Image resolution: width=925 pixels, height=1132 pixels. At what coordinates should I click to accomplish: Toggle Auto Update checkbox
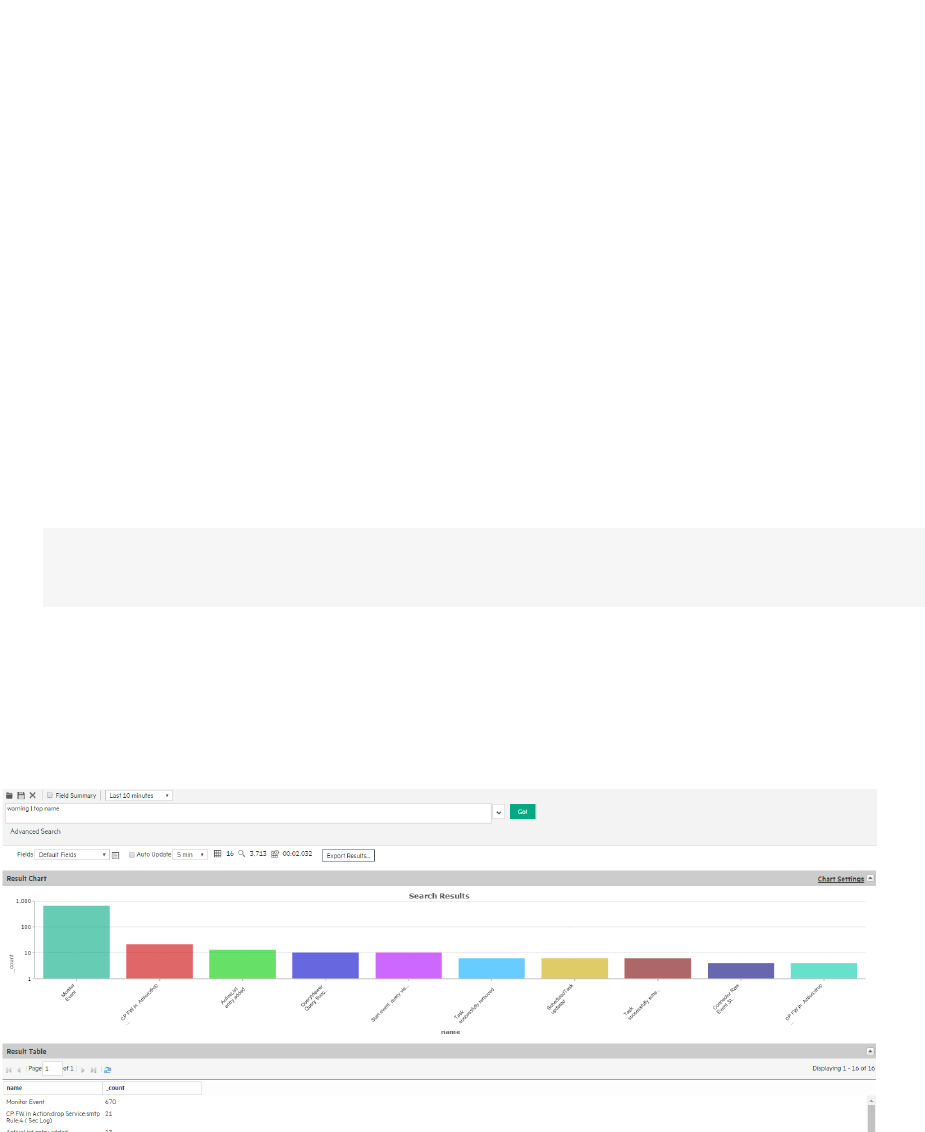(131, 855)
